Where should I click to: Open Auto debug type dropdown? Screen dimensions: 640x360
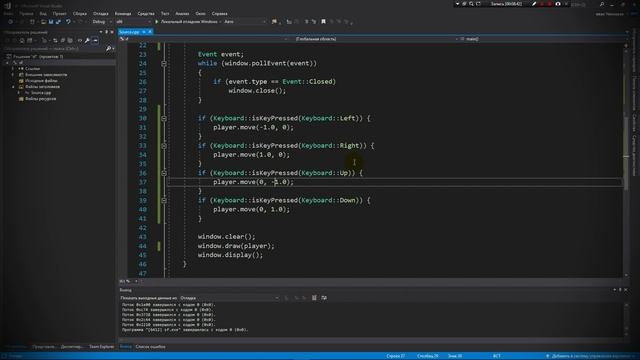245,22
